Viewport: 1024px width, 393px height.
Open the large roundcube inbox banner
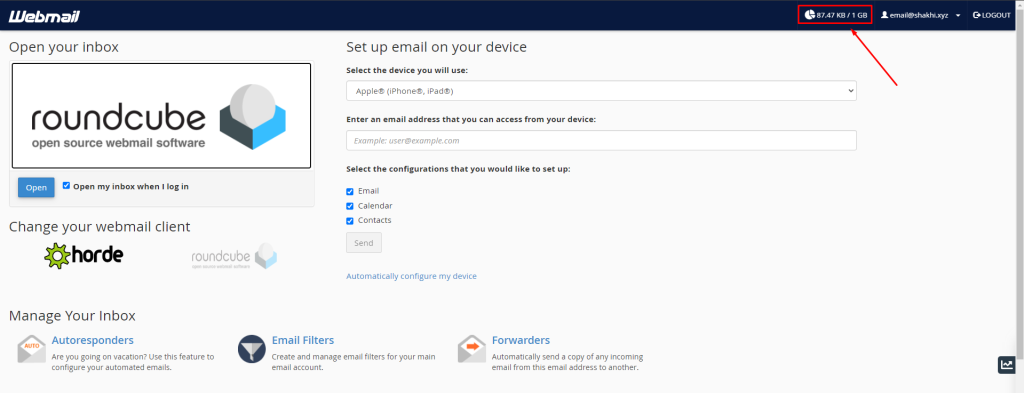point(161,116)
